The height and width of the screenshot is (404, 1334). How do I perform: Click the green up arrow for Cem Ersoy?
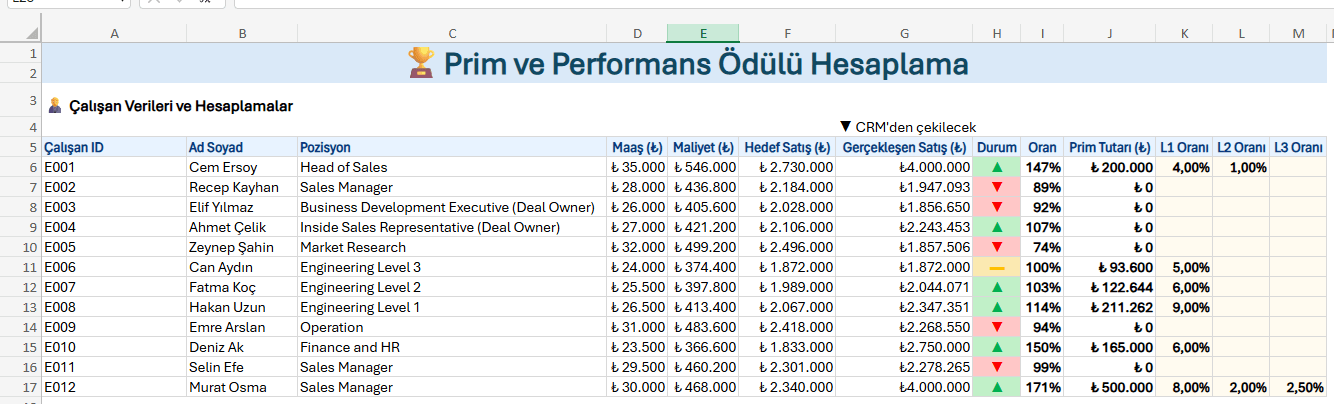pyautogui.click(x=996, y=167)
